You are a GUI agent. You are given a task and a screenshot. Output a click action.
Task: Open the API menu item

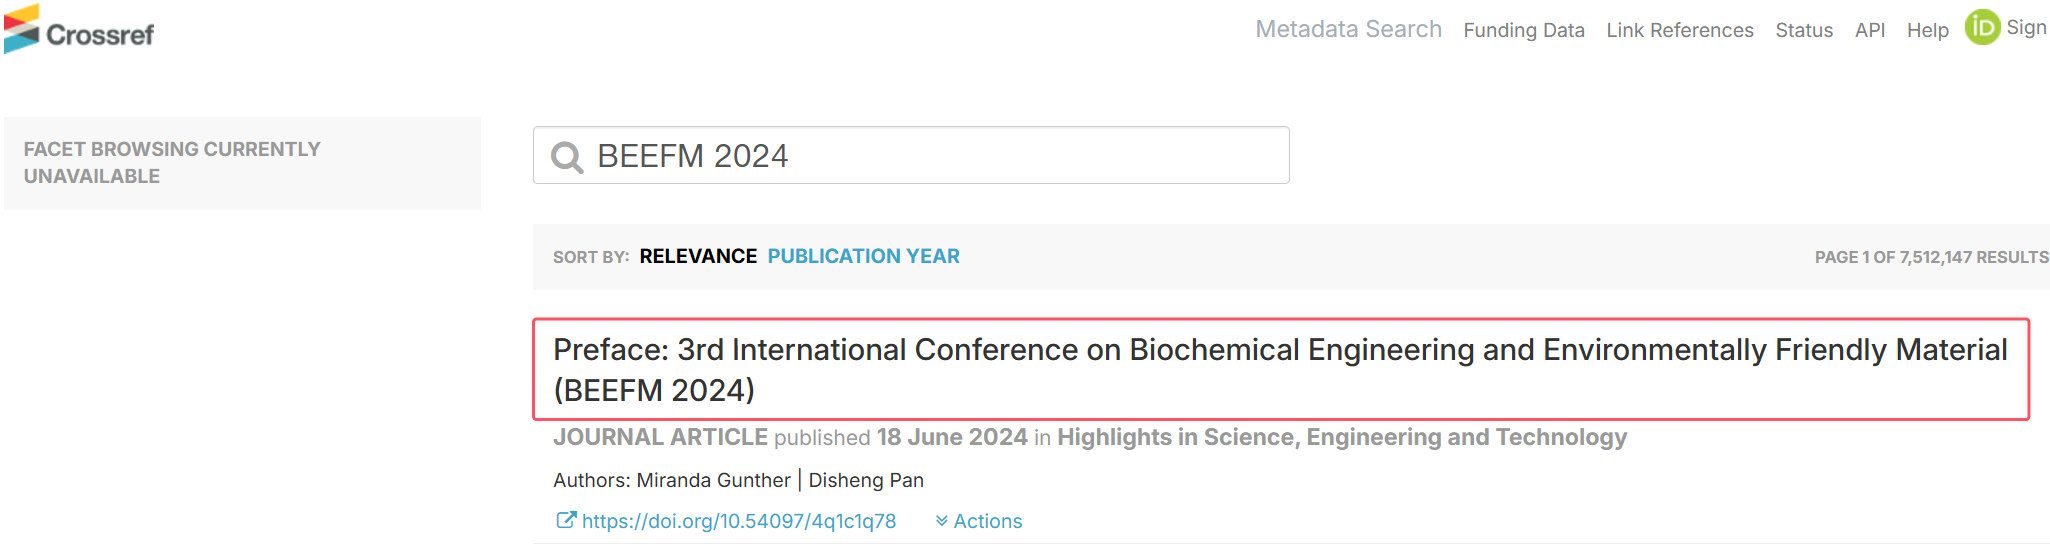(1869, 30)
